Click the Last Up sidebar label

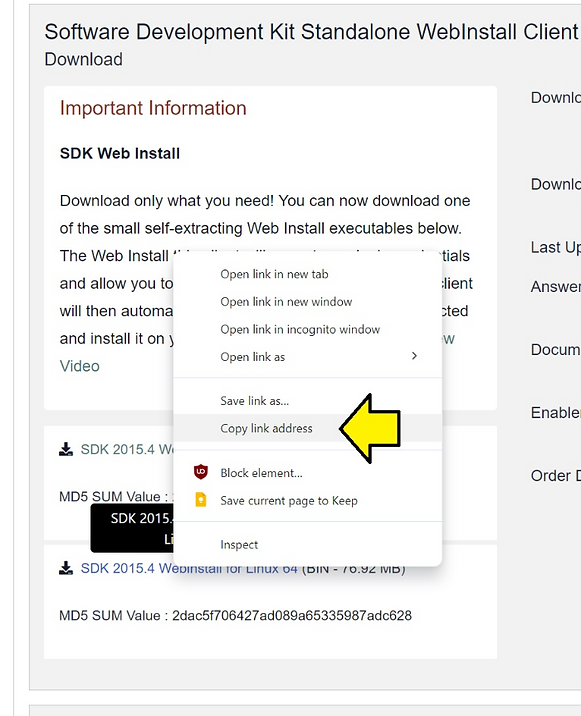[556, 247]
